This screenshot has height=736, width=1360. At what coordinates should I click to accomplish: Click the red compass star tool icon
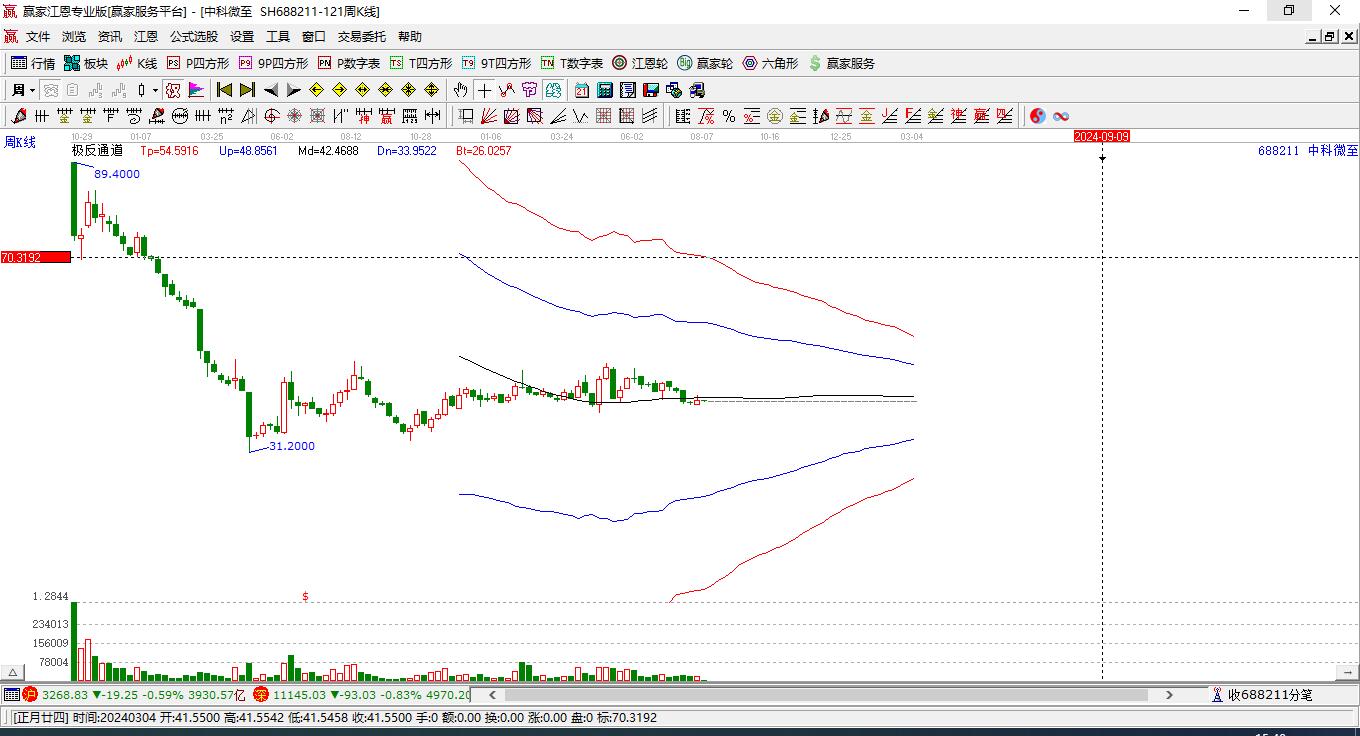click(294, 116)
